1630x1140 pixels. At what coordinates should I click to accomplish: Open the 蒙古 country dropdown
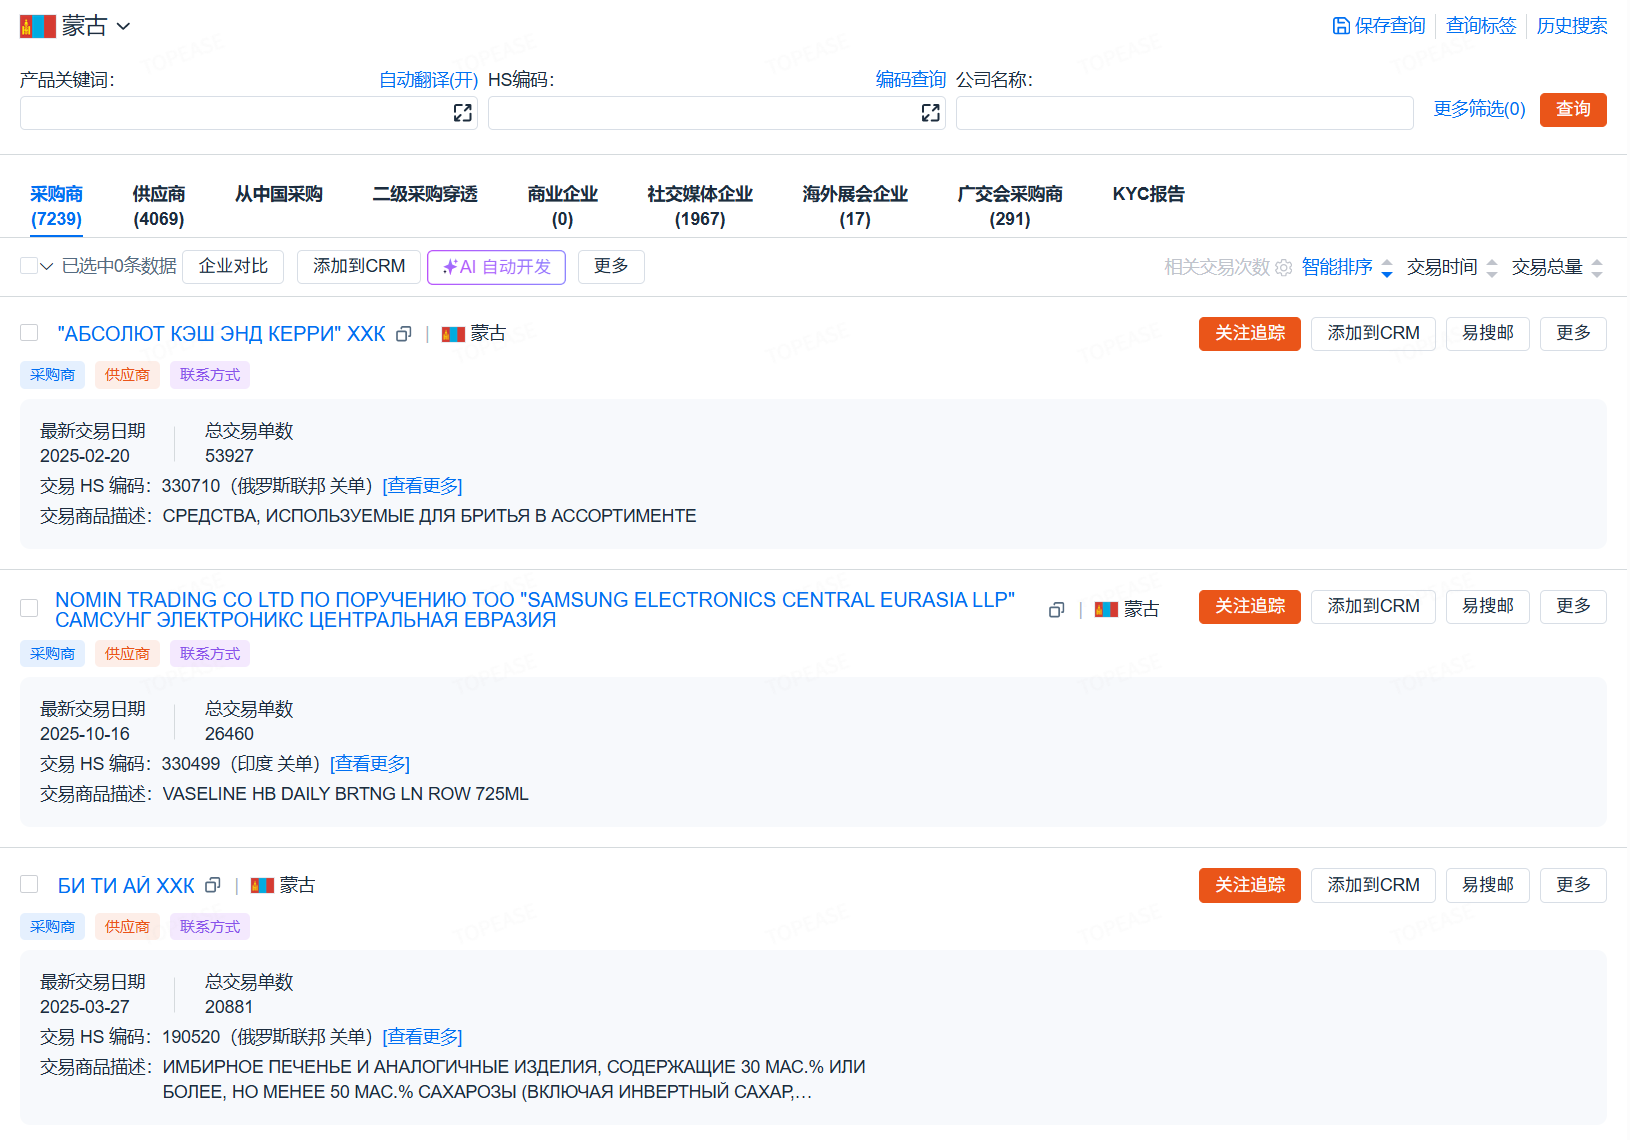pos(123,26)
